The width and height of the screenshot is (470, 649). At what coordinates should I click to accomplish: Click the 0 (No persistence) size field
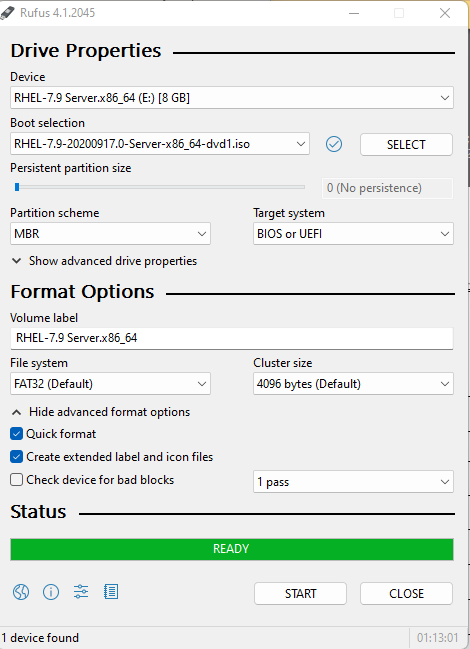(x=387, y=188)
